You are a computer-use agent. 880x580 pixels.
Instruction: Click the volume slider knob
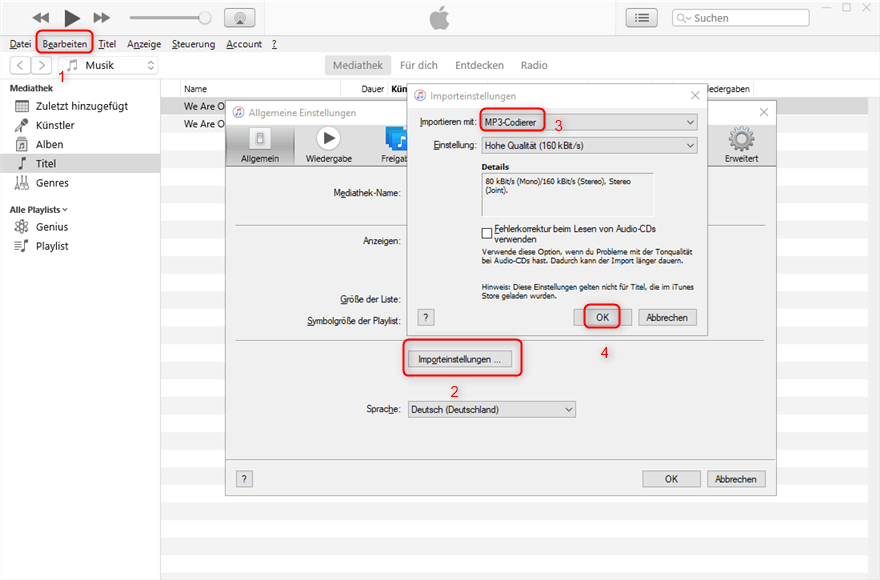click(205, 18)
